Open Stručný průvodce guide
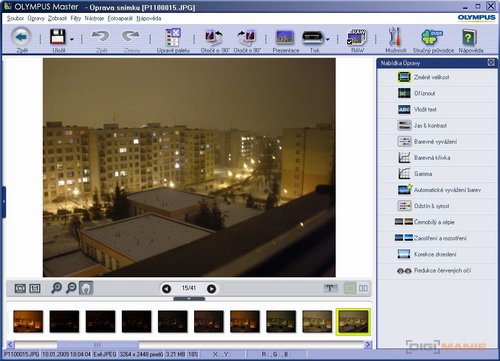The width and height of the screenshot is (500, 361). (432, 37)
